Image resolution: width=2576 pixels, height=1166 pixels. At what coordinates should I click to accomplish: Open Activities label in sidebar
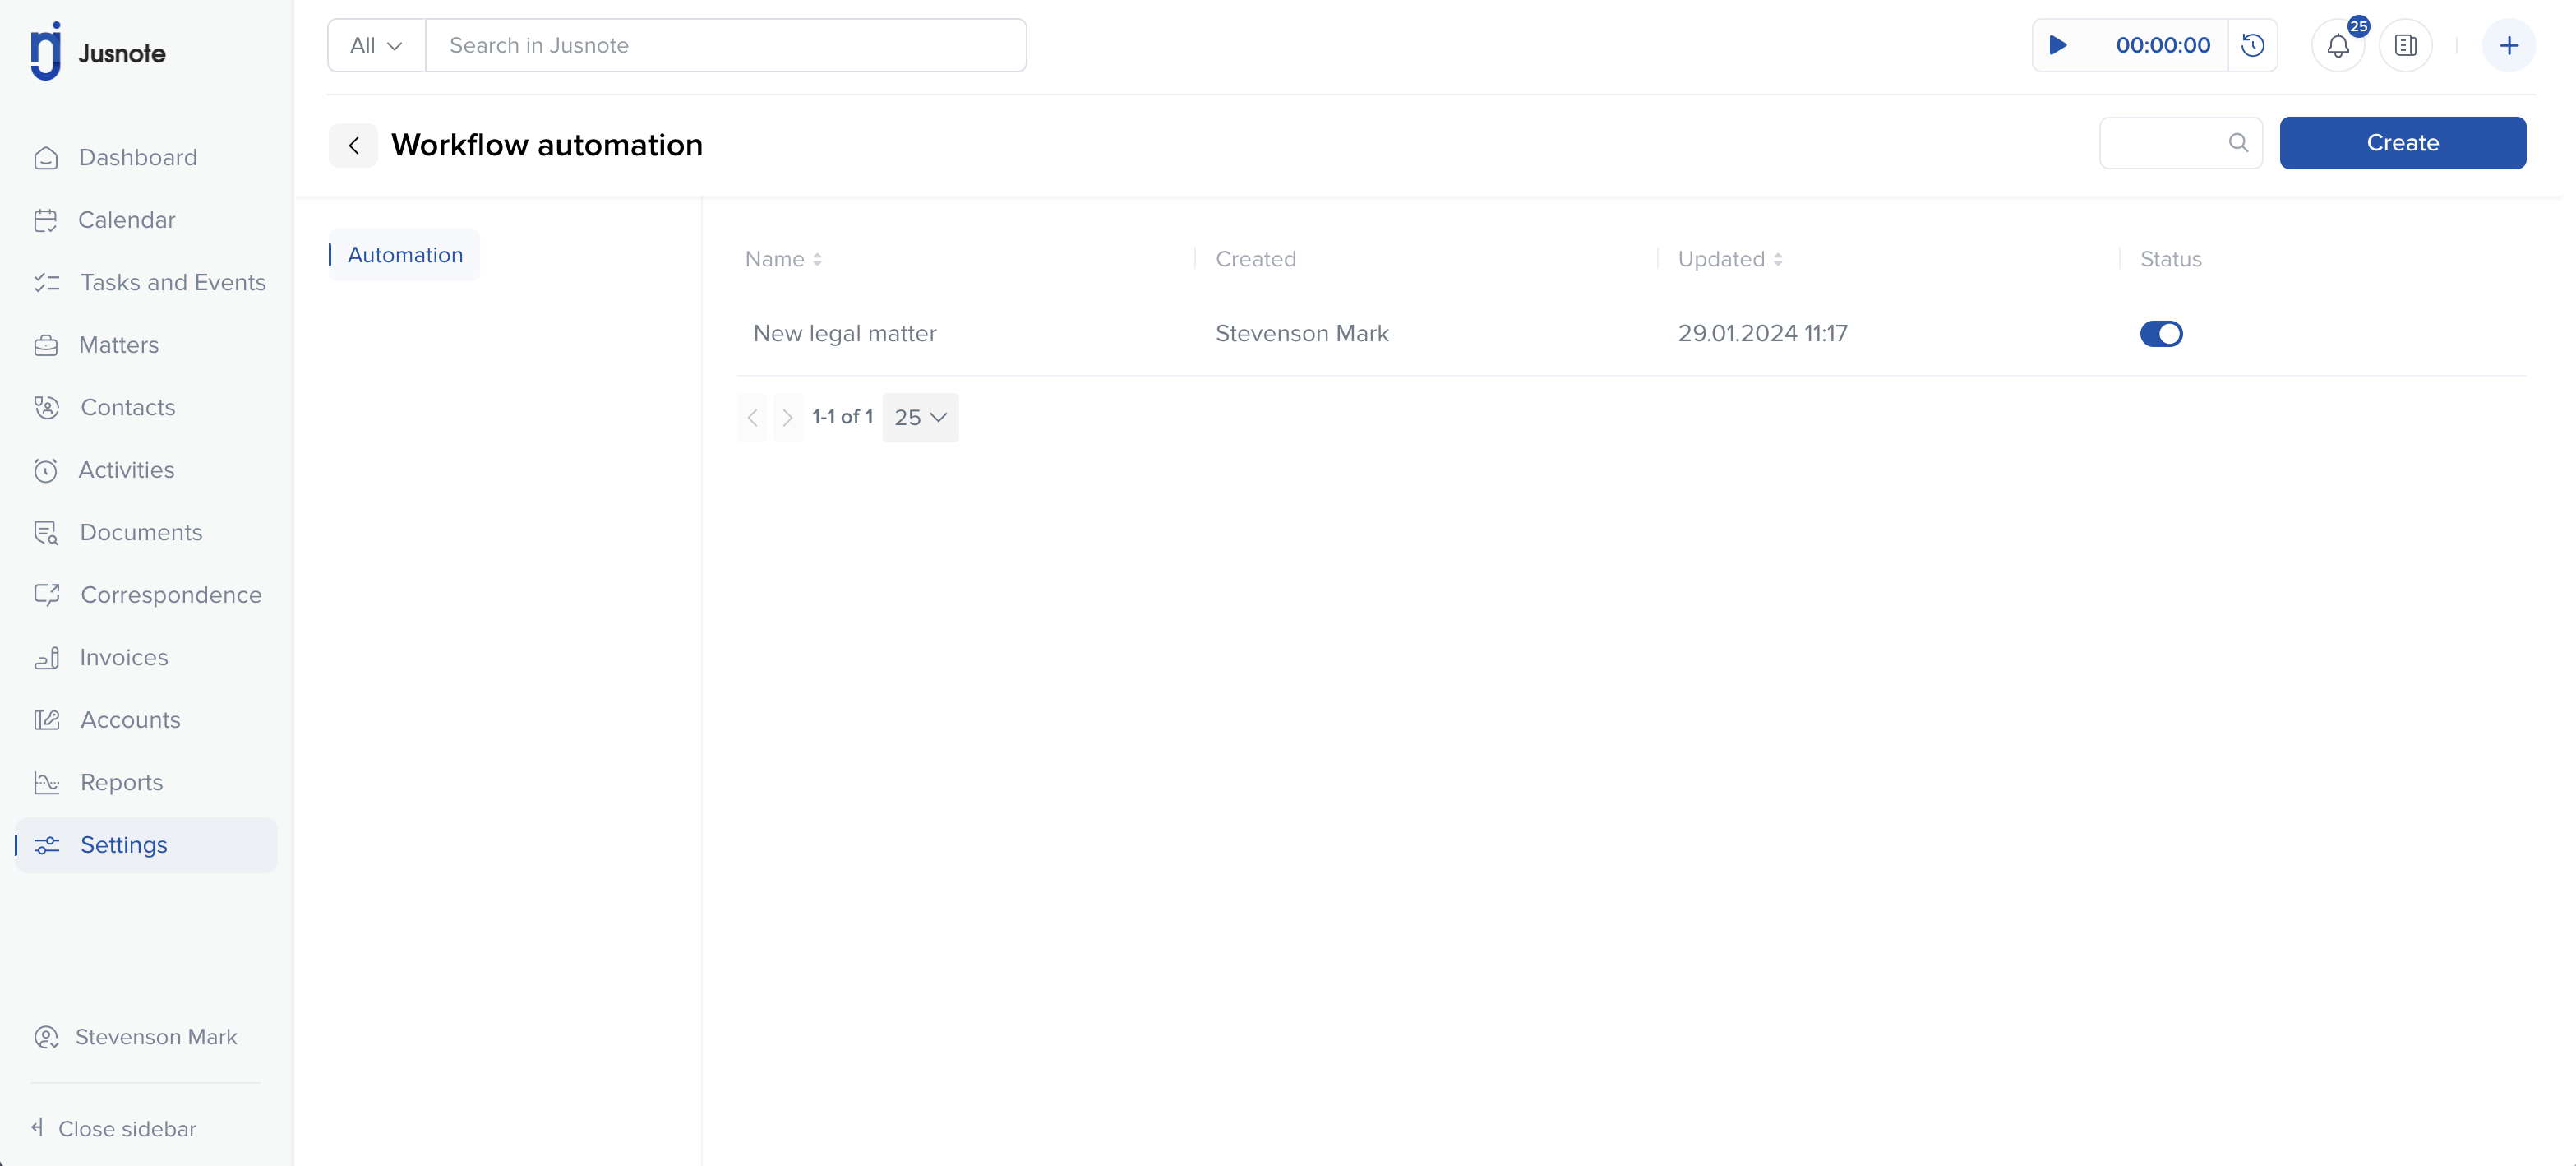click(x=126, y=470)
